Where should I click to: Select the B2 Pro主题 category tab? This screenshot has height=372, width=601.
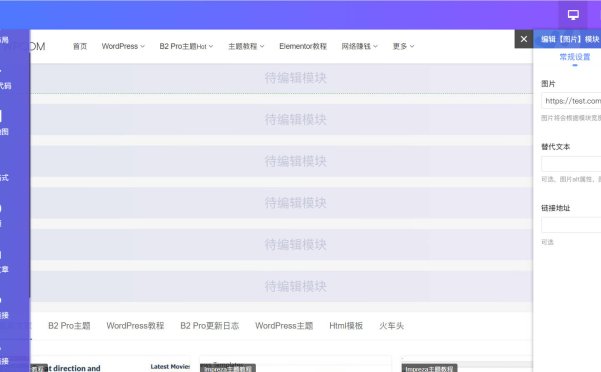[69, 326]
